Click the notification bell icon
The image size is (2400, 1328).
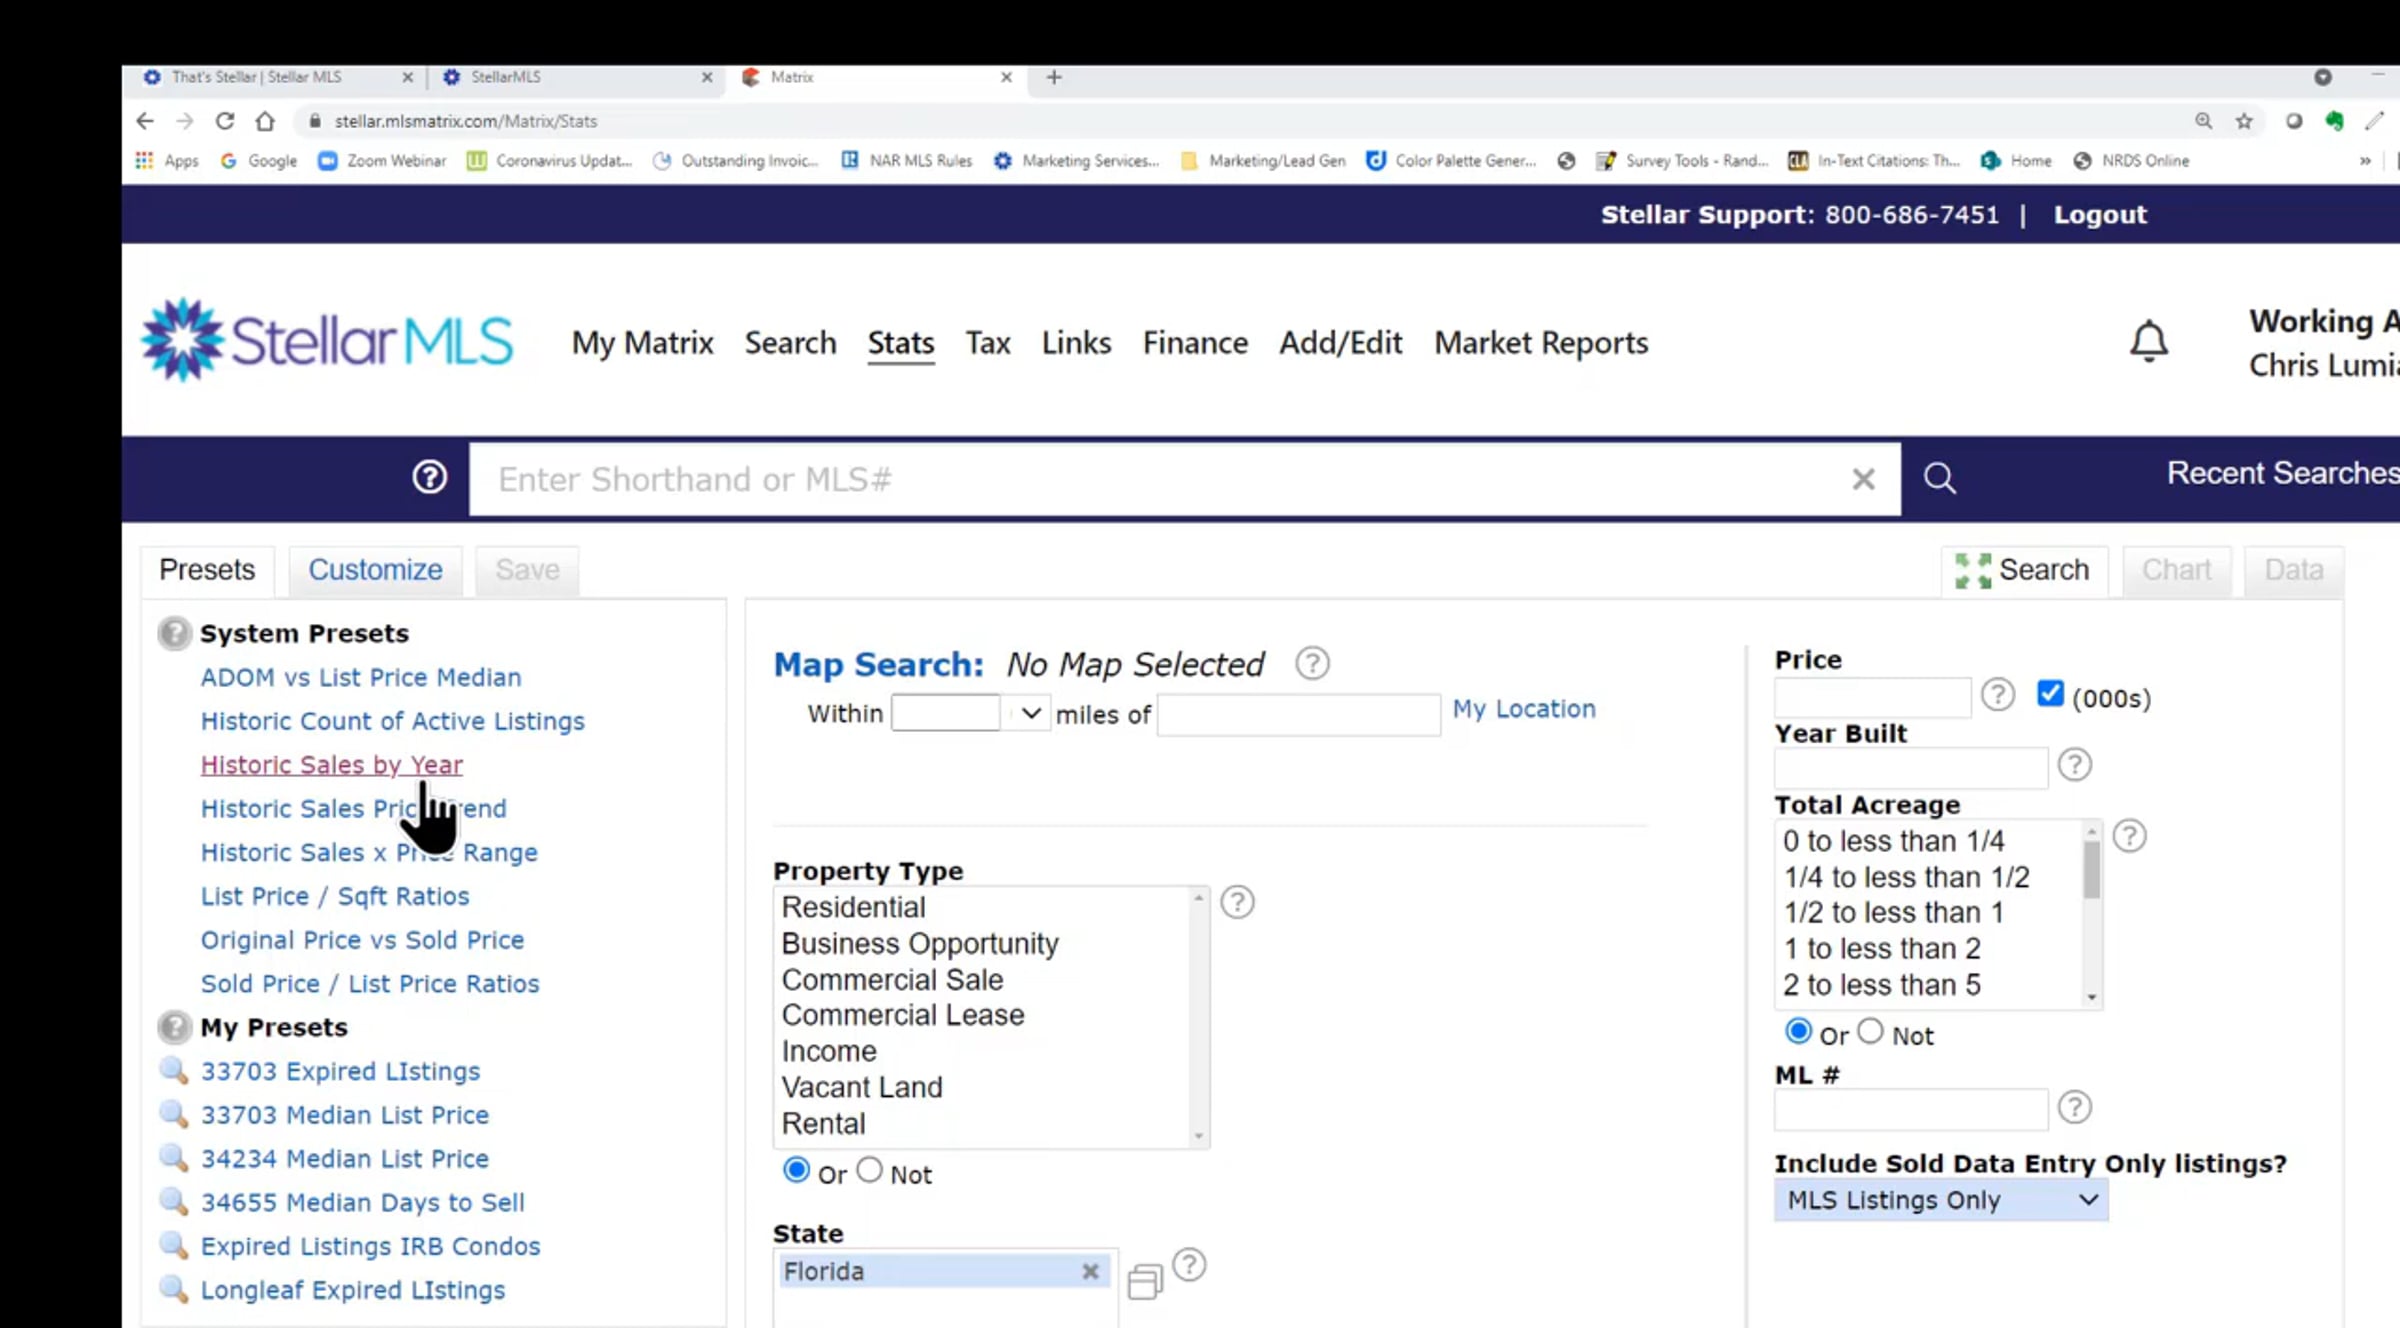pos(2148,341)
